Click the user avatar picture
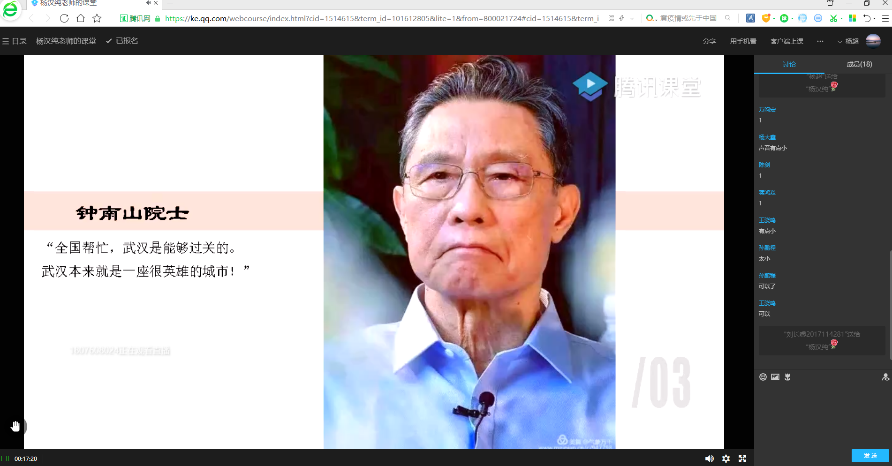This screenshot has width=892, height=466. tap(873, 41)
